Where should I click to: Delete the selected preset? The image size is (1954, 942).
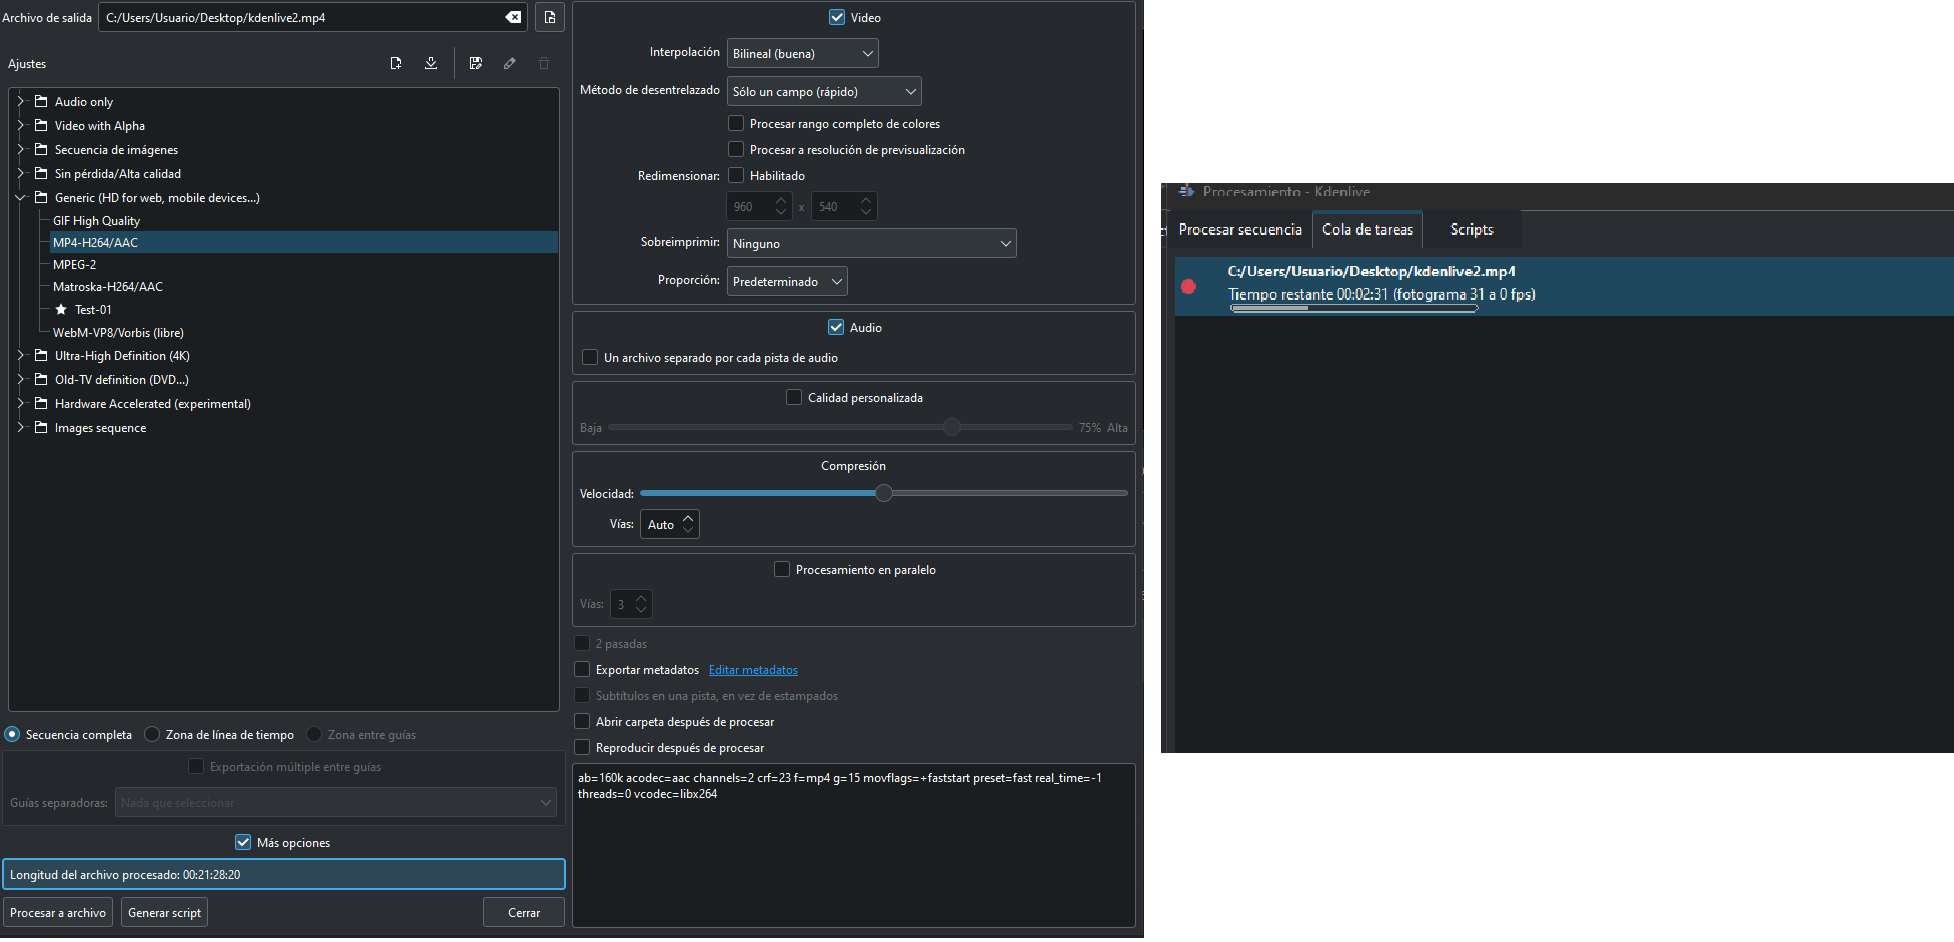(544, 63)
